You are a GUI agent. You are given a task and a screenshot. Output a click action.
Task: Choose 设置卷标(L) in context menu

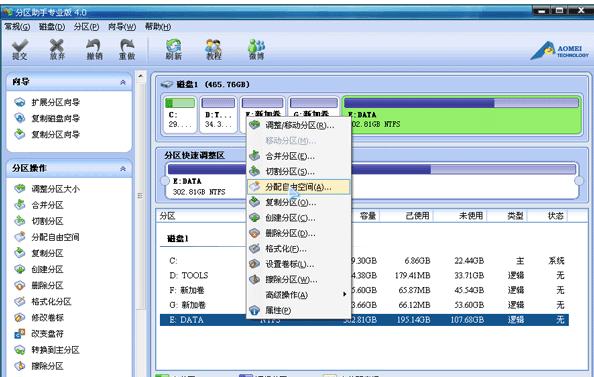pos(299,264)
